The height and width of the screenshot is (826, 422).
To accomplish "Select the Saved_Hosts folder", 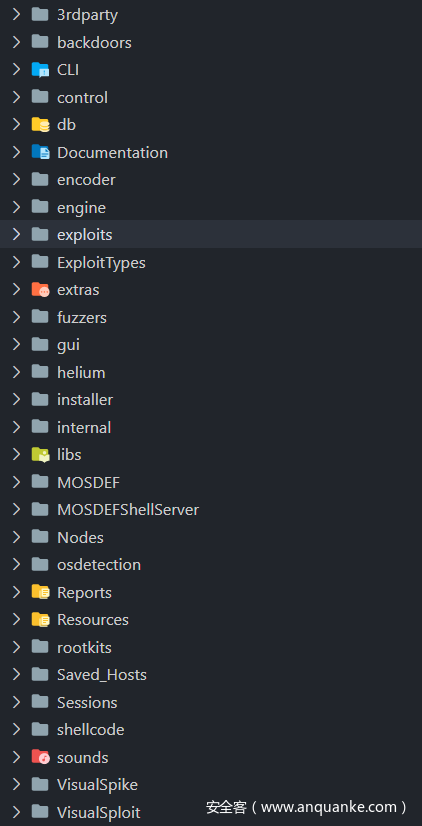I will [211, 675].
